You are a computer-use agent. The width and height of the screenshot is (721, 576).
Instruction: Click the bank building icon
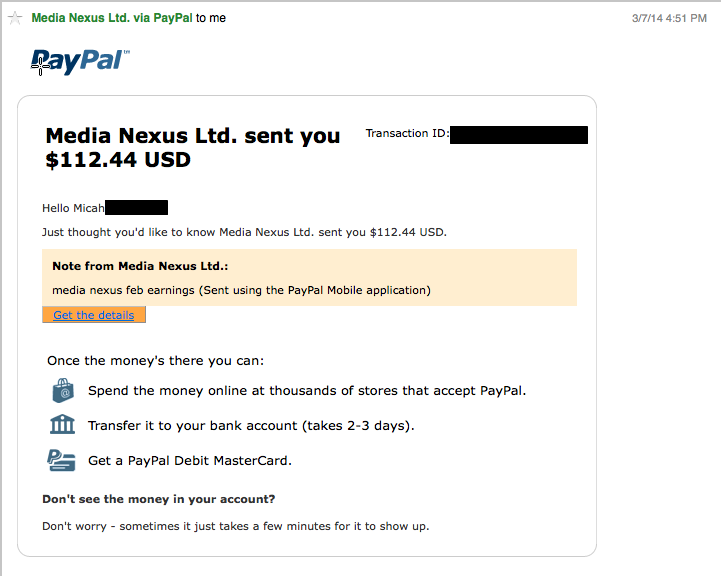point(62,424)
